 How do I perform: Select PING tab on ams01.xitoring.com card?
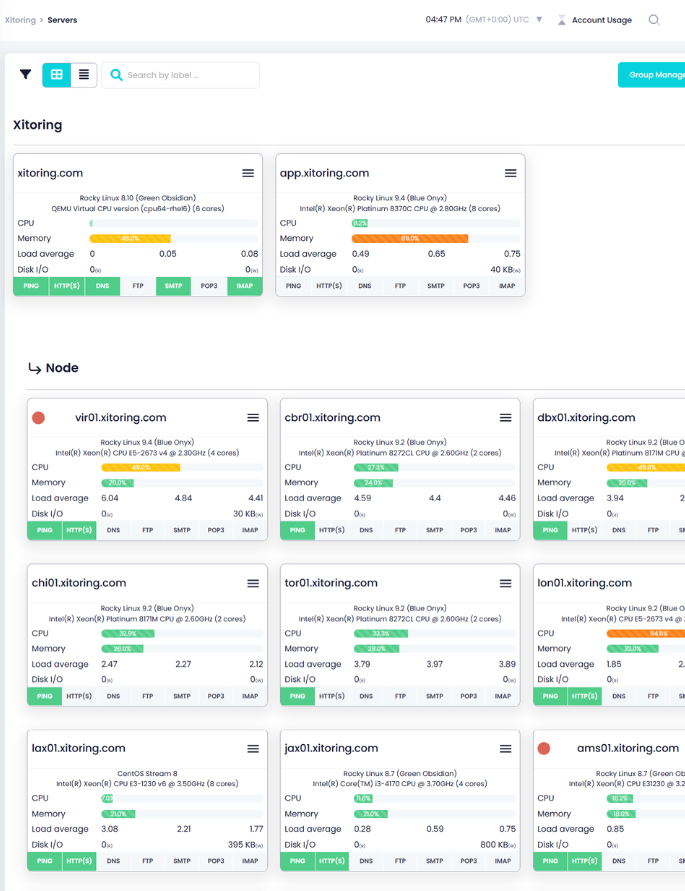coord(550,861)
